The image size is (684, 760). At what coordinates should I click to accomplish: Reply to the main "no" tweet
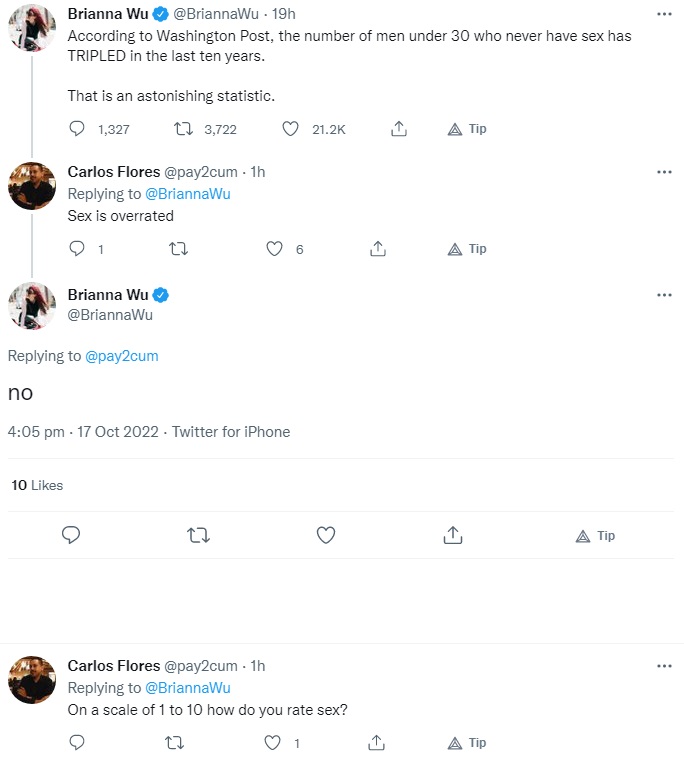(71, 535)
